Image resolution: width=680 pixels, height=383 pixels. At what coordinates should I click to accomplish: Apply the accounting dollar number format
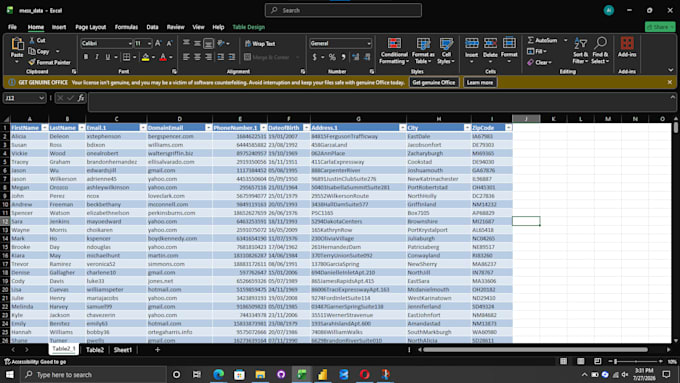pyautogui.click(x=314, y=57)
